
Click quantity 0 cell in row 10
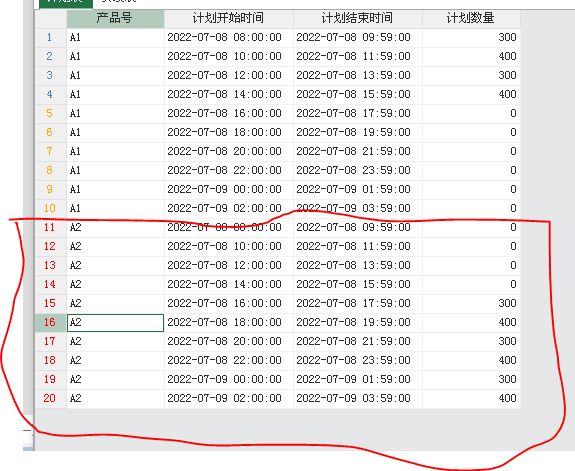[x=471, y=208]
